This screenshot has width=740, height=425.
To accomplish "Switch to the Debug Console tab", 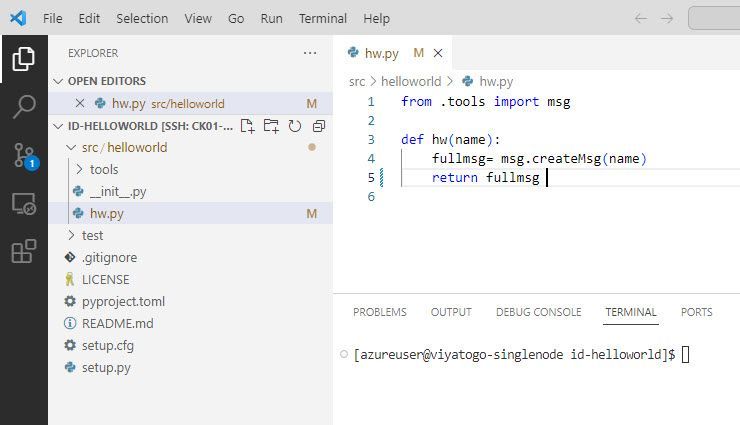I will (x=538, y=312).
